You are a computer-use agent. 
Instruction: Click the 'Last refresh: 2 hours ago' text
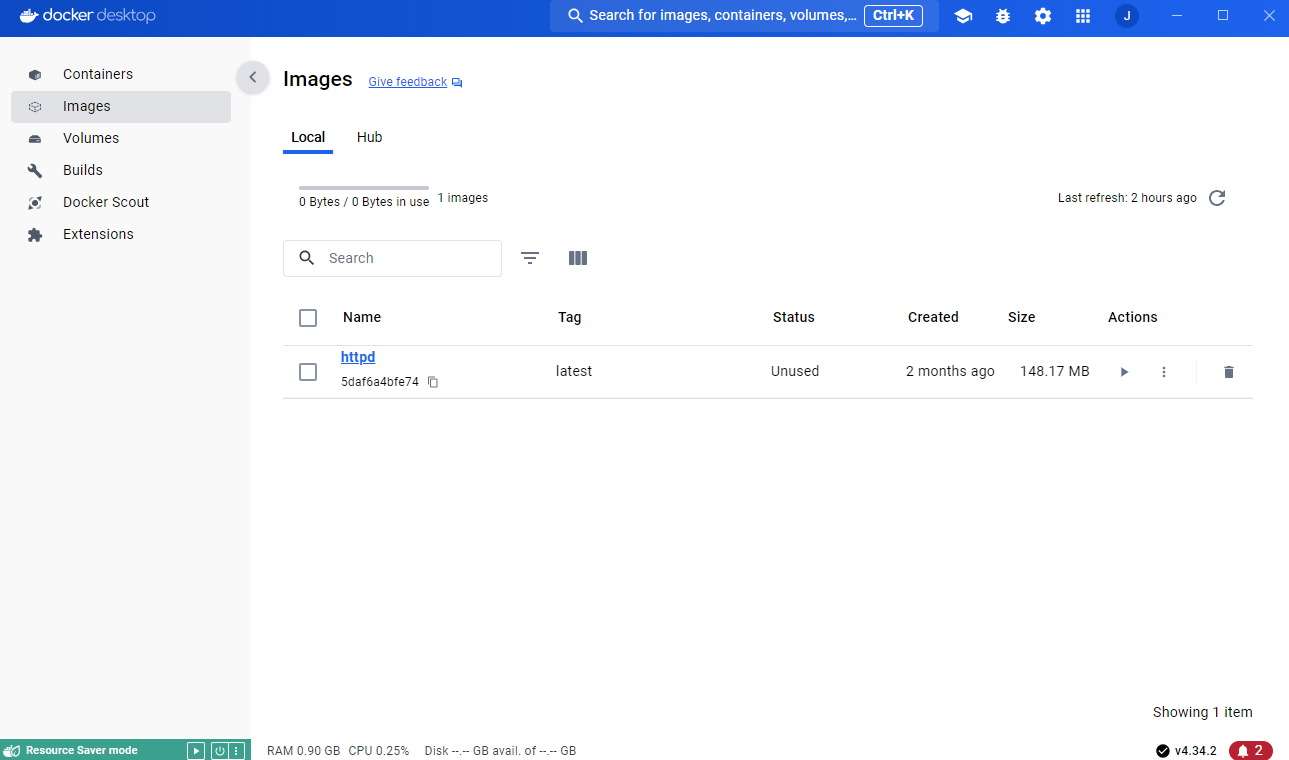(1127, 198)
